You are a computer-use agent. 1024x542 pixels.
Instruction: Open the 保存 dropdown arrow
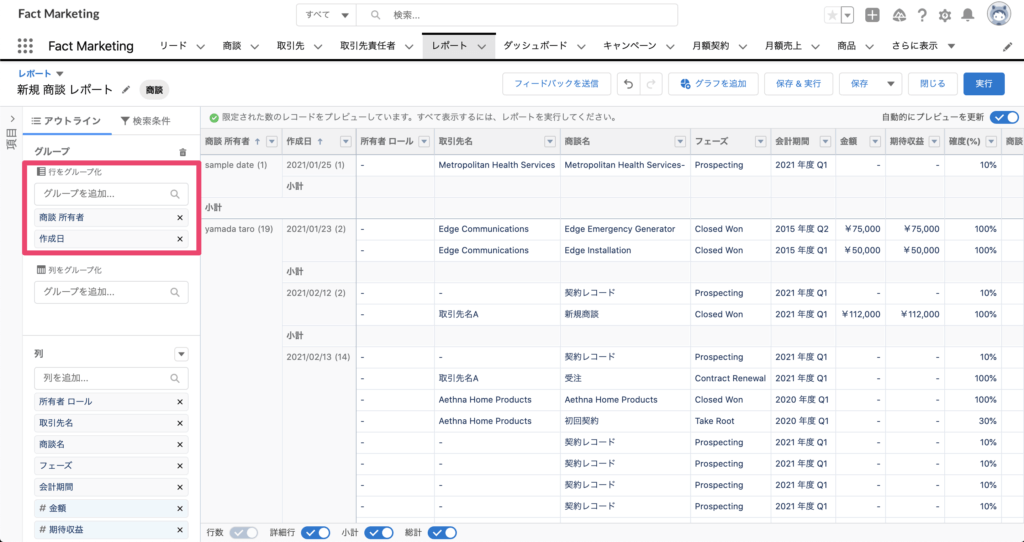[x=890, y=84]
